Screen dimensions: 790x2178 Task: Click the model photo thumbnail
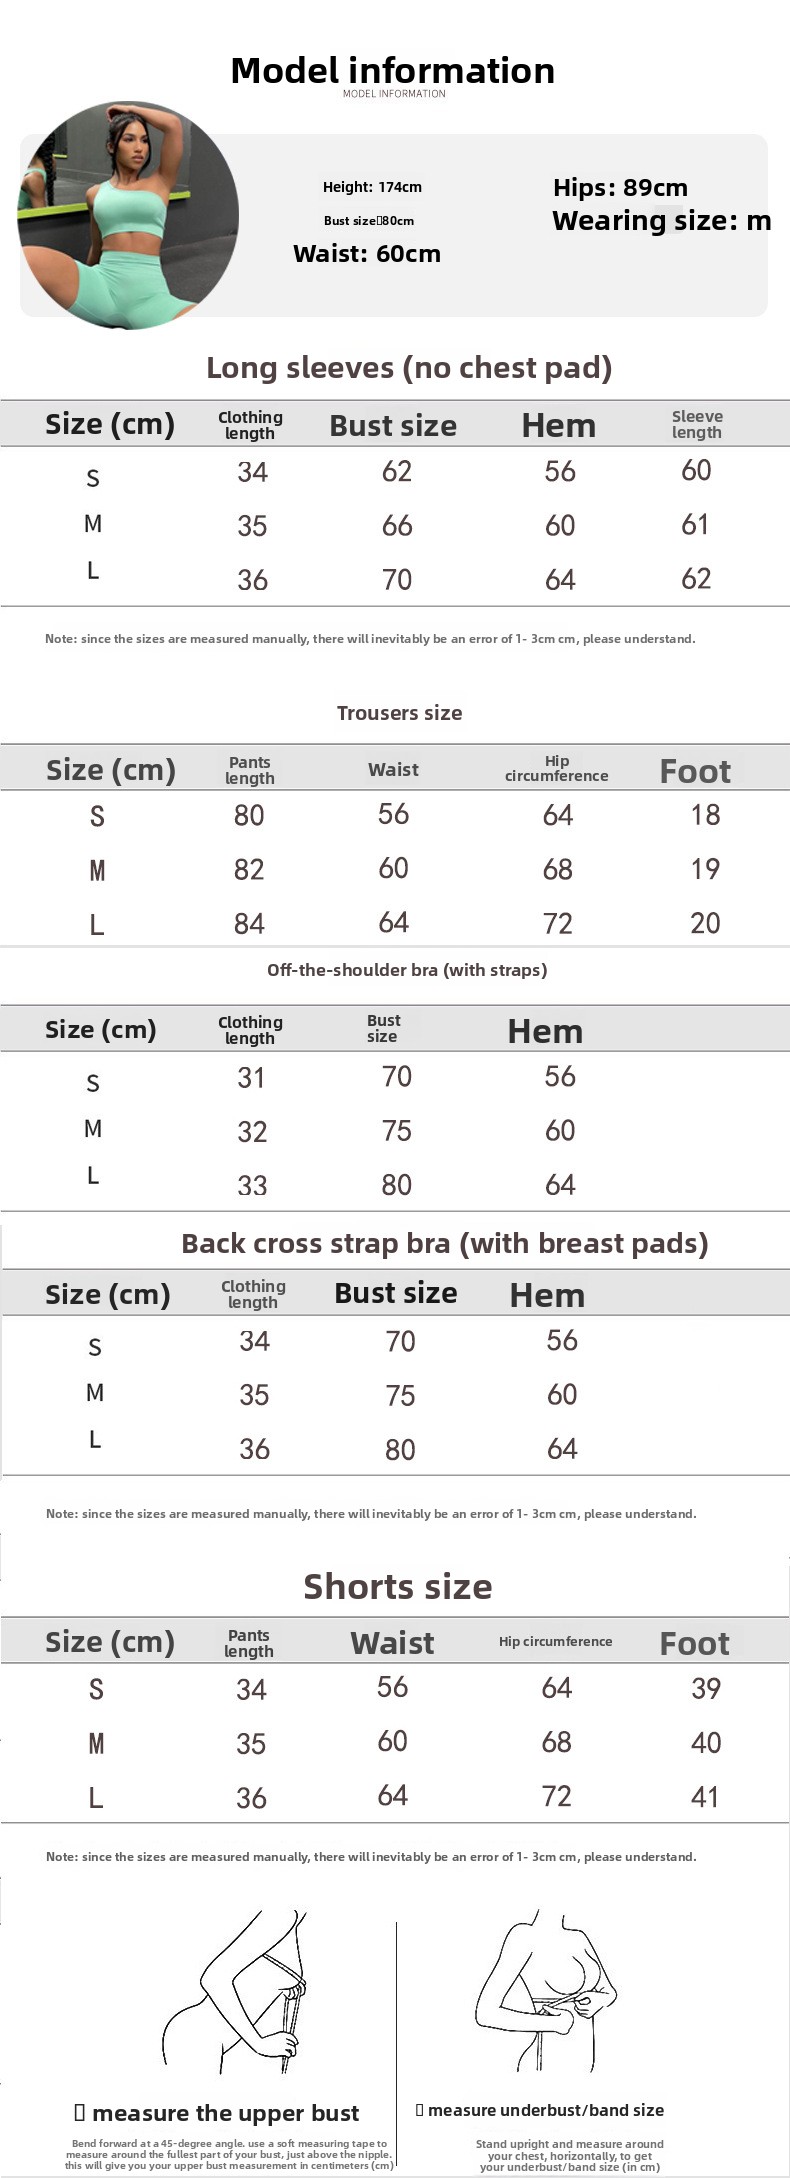(x=128, y=215)
